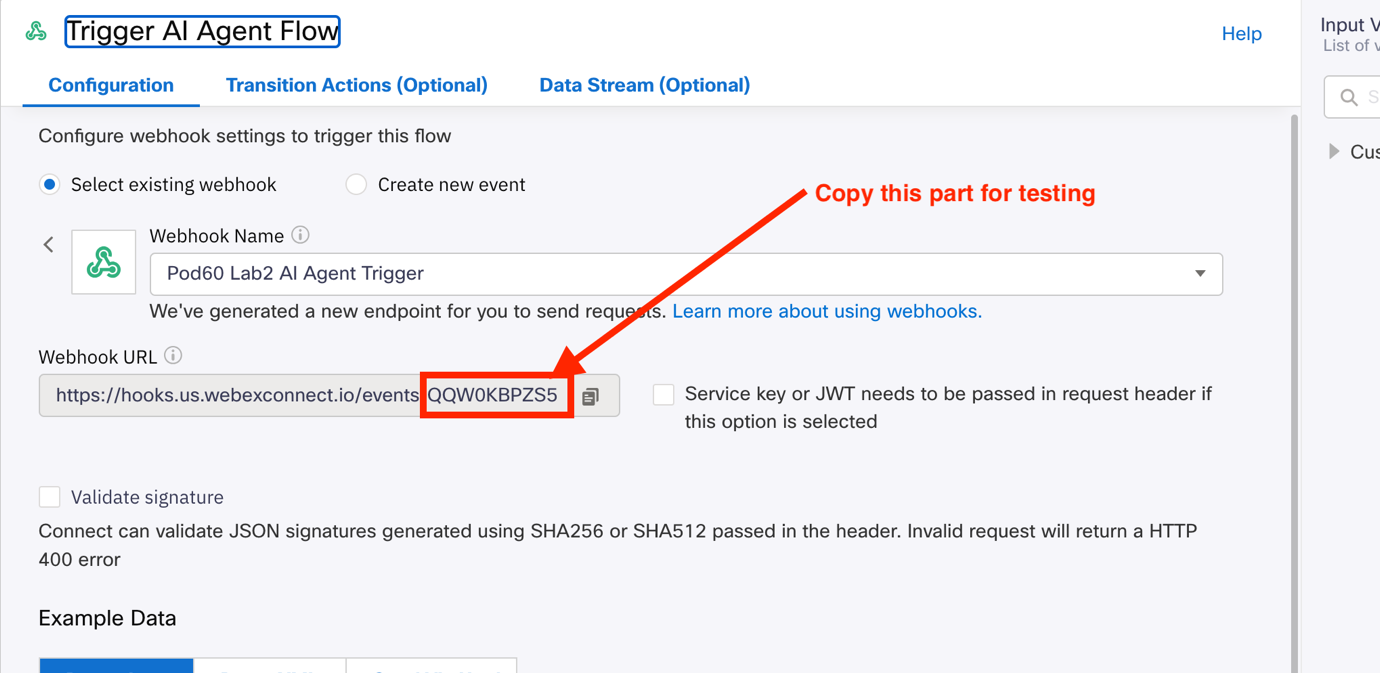Choose the 'Create new event' radio option
Viewport: 1380px width, 673px height.
click(x=356, y=185)
